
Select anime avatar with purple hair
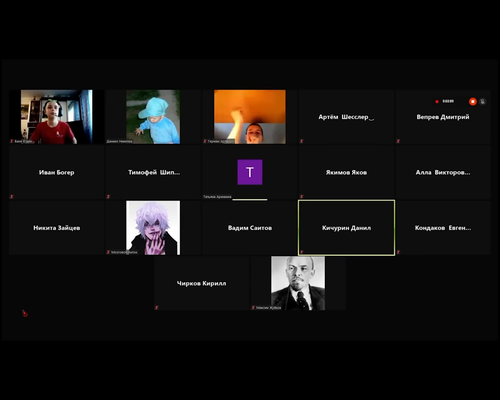coord(153,228)
